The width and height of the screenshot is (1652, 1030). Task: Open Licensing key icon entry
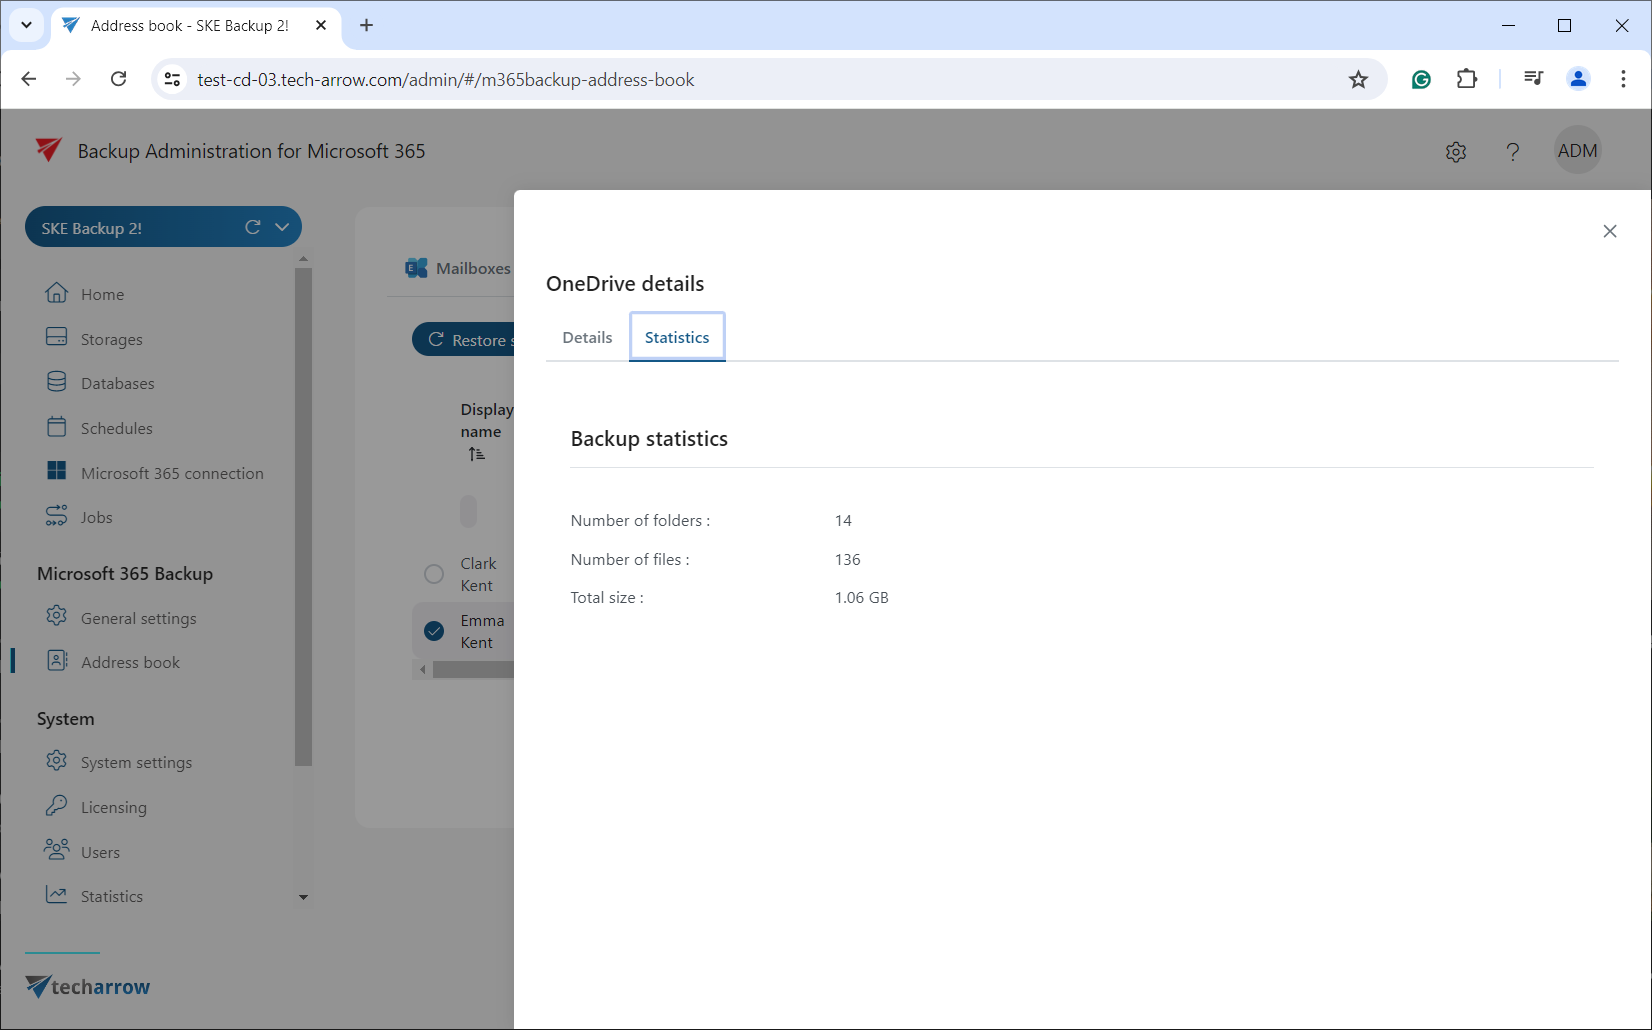(x=57, y=806)
